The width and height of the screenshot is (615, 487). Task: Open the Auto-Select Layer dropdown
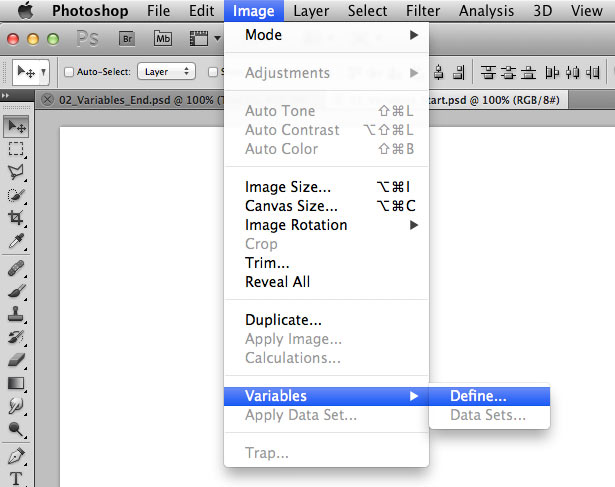pos(166,72)
